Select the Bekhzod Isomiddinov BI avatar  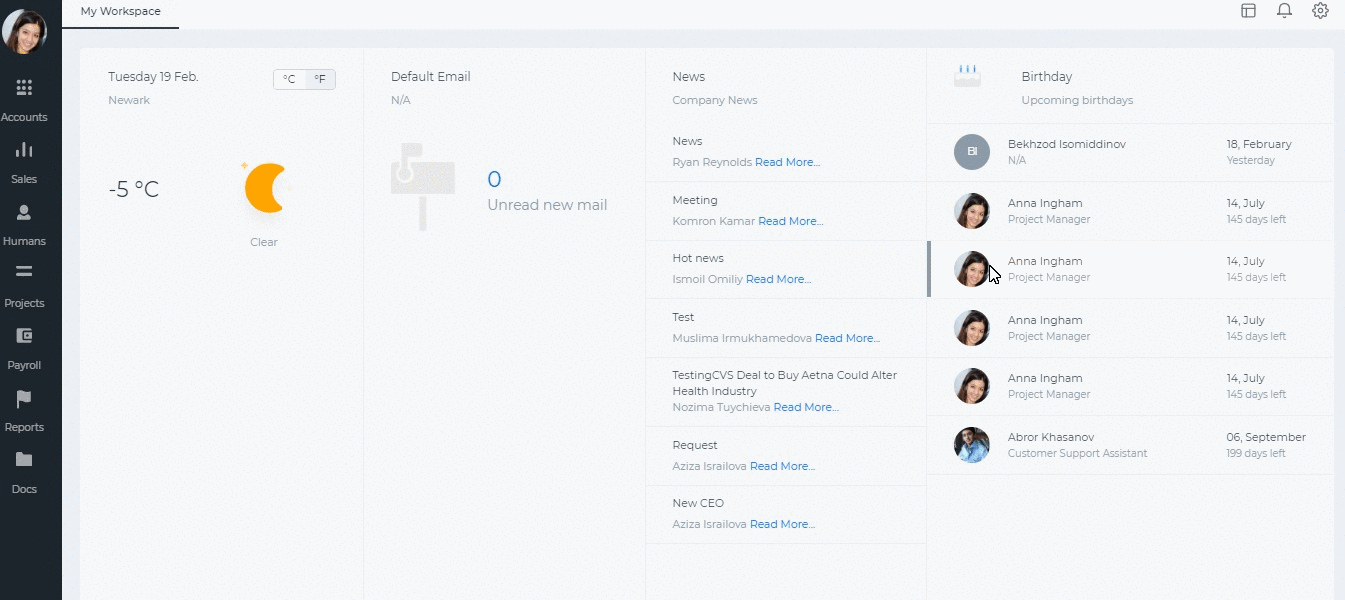972,152
